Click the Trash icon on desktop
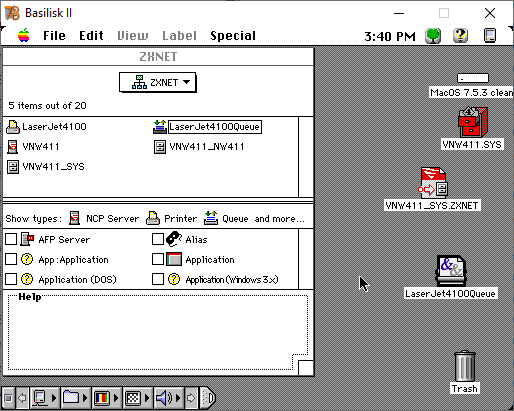 tap(465, 366)
